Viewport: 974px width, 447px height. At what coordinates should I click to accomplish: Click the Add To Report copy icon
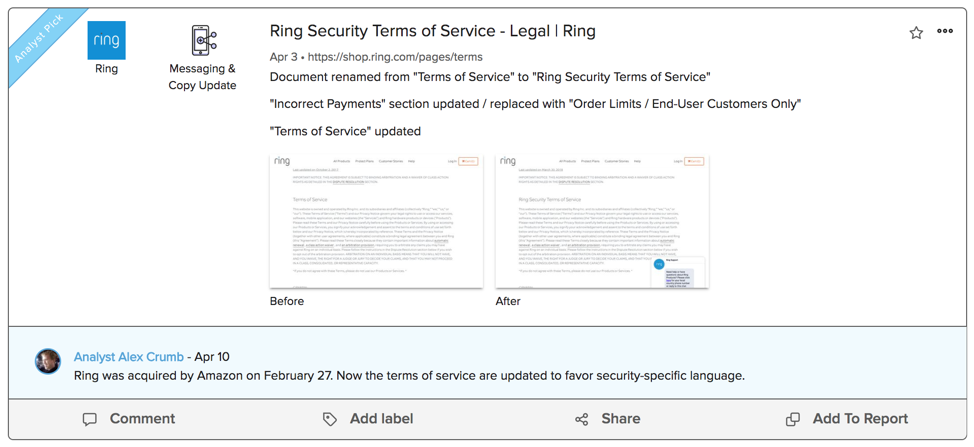[793, 419]
